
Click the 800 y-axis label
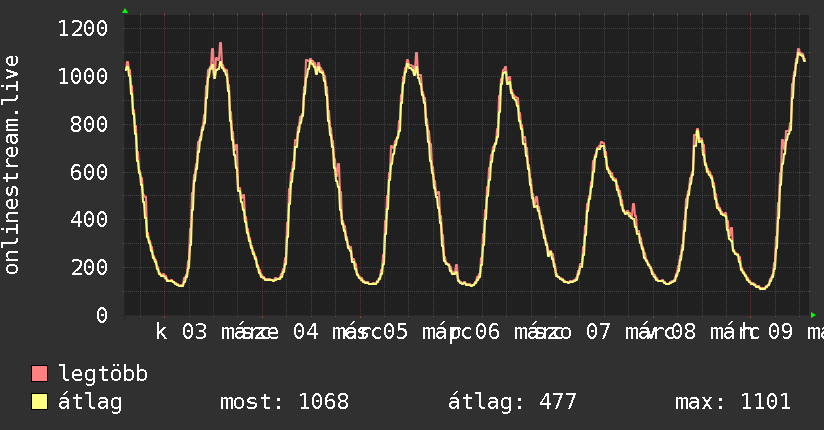[x=89, y=125]
